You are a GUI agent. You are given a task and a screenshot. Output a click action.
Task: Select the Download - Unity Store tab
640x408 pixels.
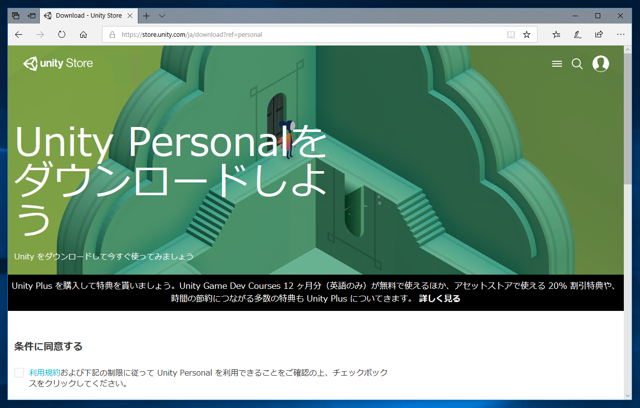point(89,16)
